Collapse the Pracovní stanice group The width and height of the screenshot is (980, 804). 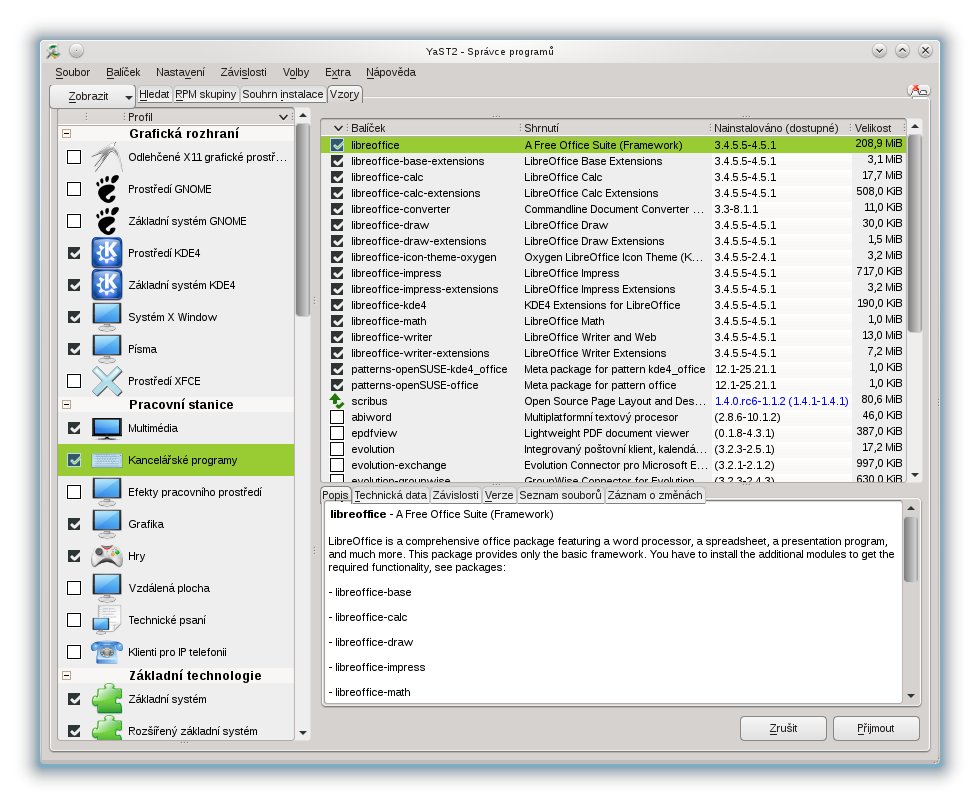coord(66,405)
